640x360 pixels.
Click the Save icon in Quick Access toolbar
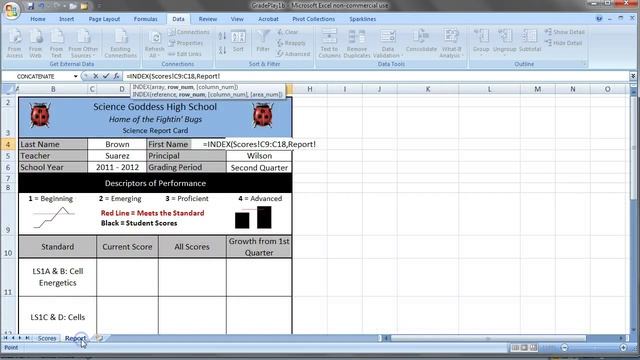31,6
